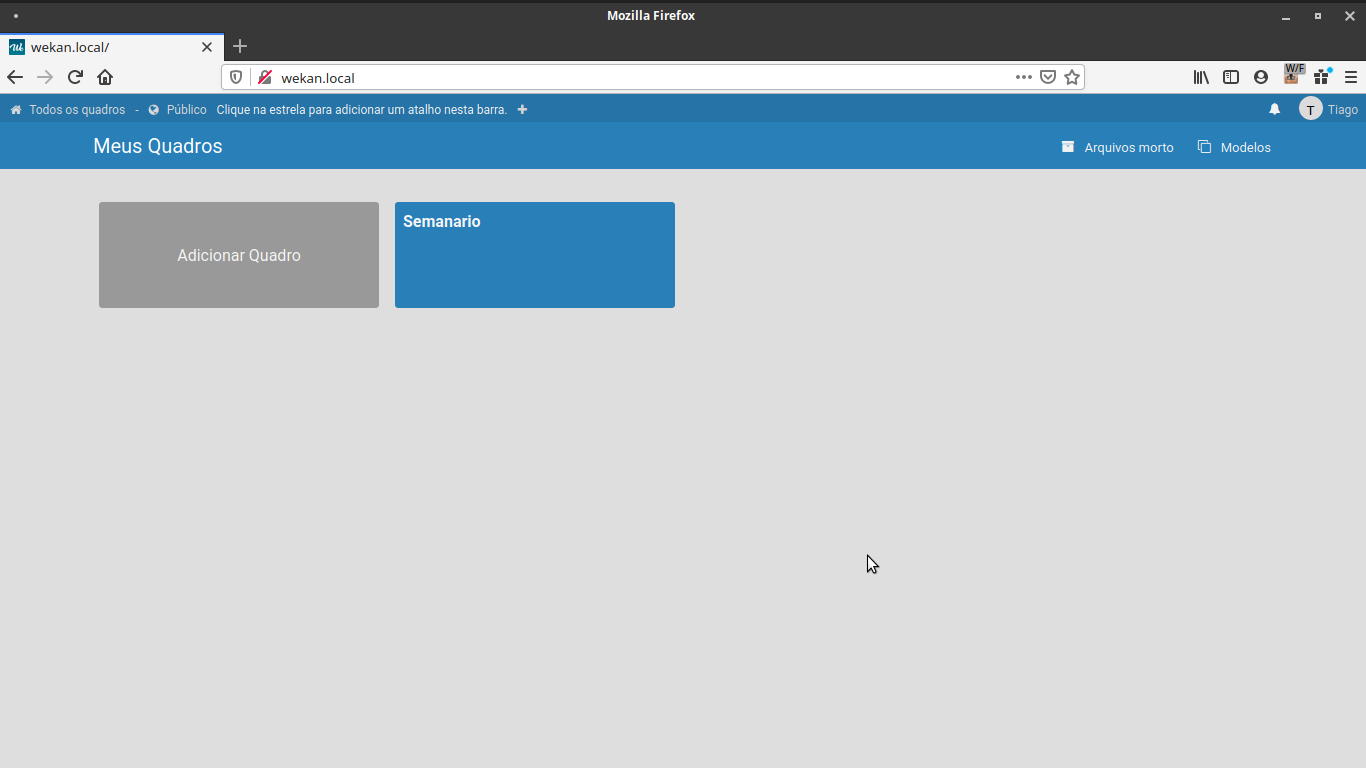Open the Firefox hamburger menu
The image size is (1366, 768).
coord(1350,77)
